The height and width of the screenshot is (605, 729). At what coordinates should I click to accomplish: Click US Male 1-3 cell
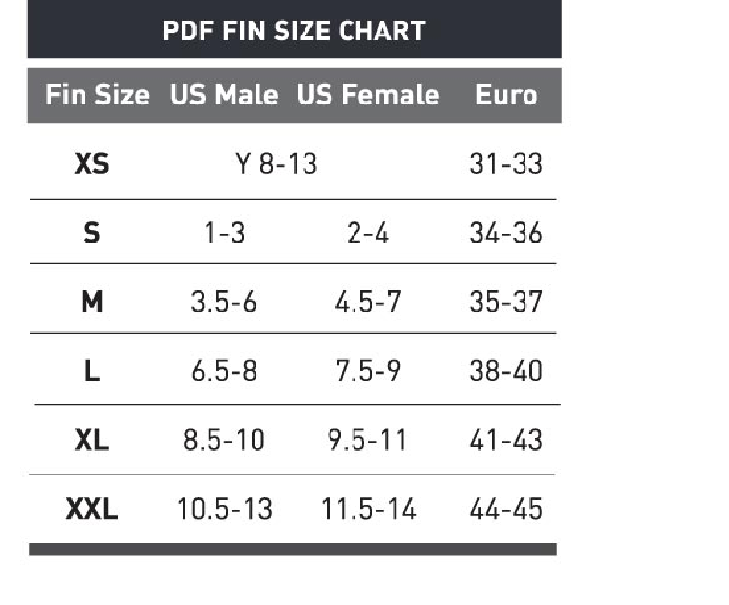(224, 233)
